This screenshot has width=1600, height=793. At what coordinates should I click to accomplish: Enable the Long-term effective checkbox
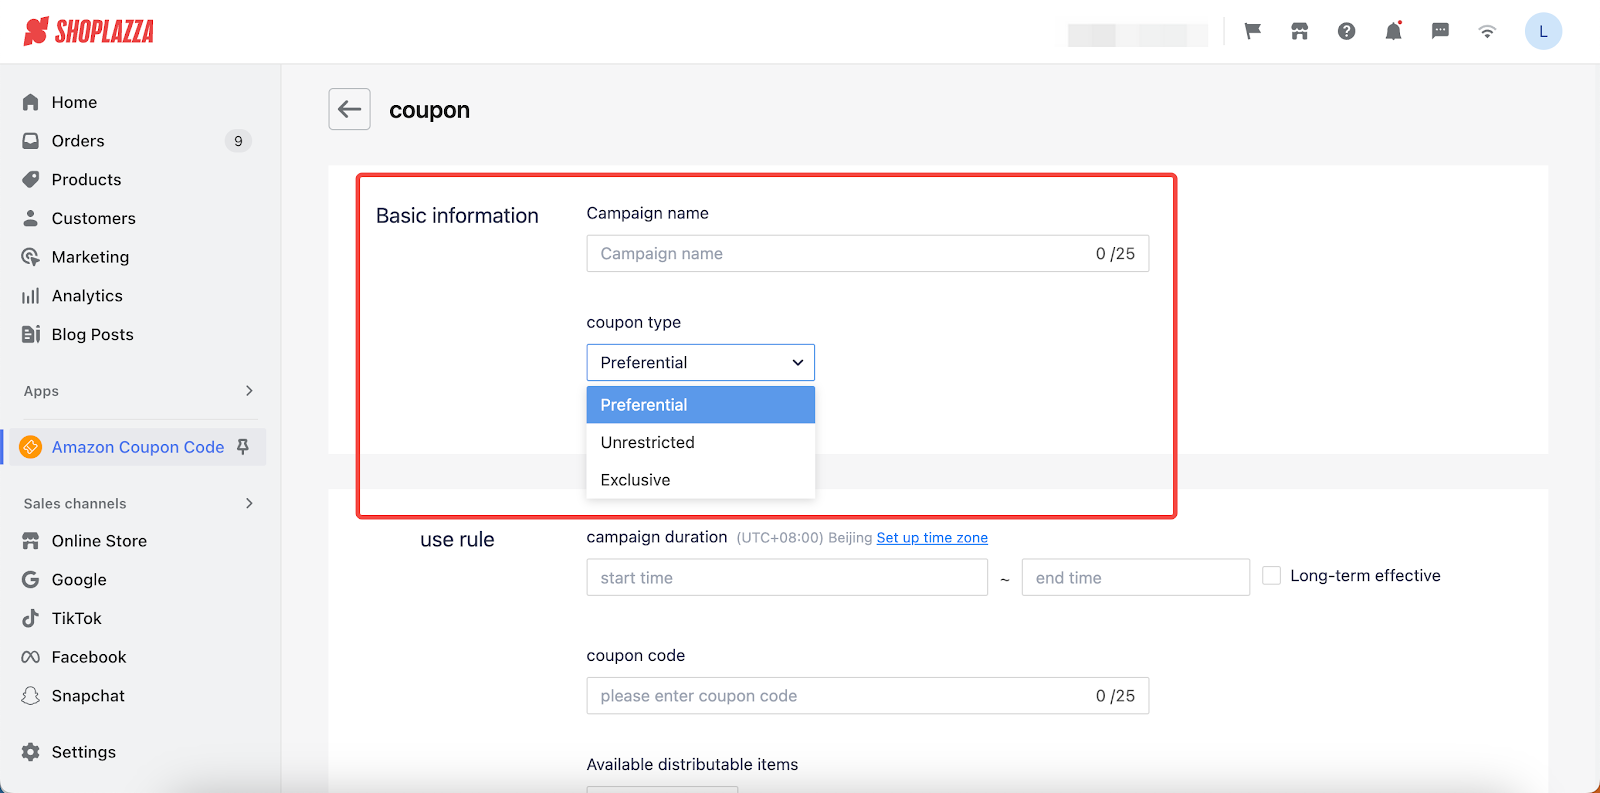pos(1271,576)
